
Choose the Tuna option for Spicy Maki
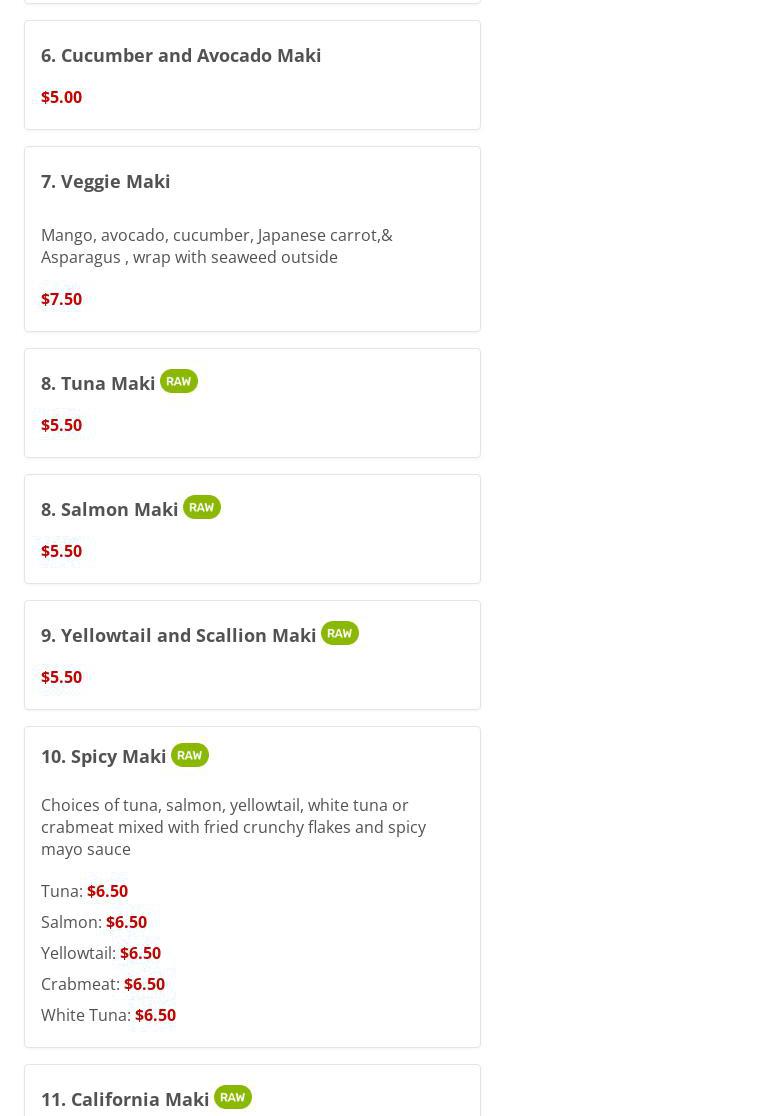[x=84, y=891]
